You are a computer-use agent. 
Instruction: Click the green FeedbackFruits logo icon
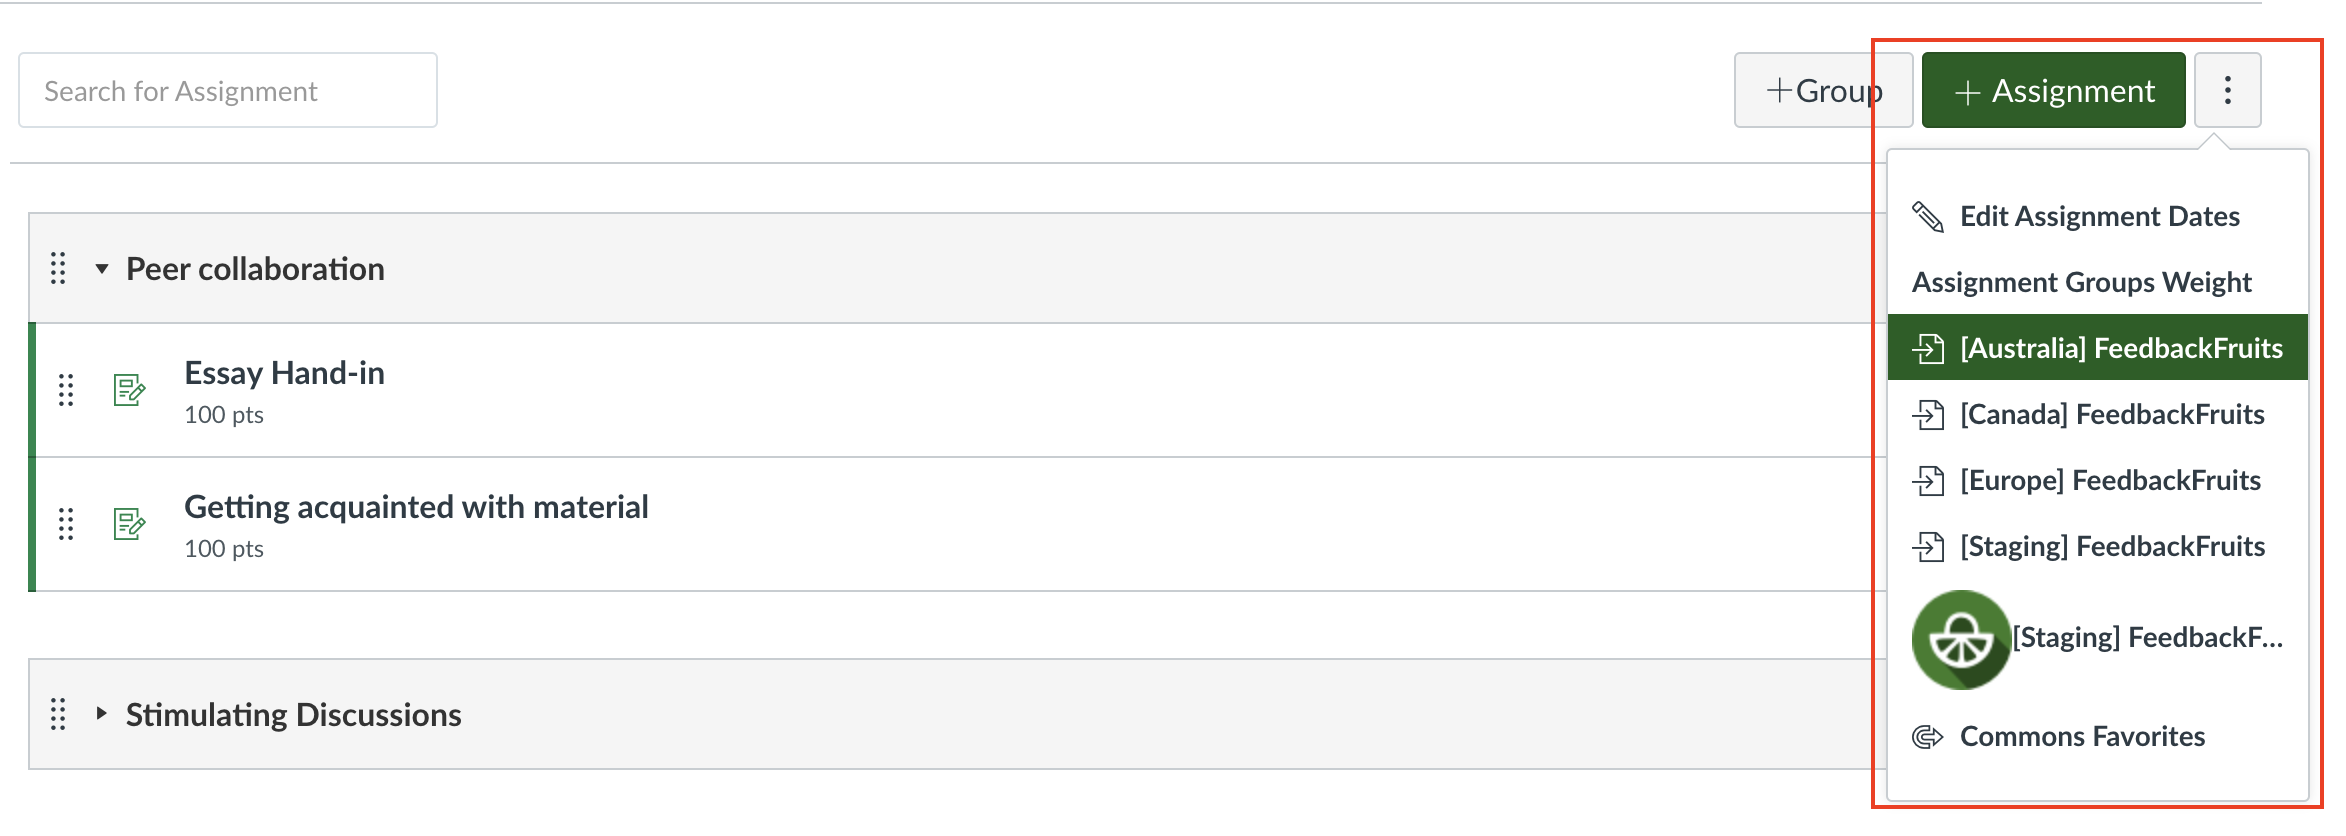click(1961, 639)
